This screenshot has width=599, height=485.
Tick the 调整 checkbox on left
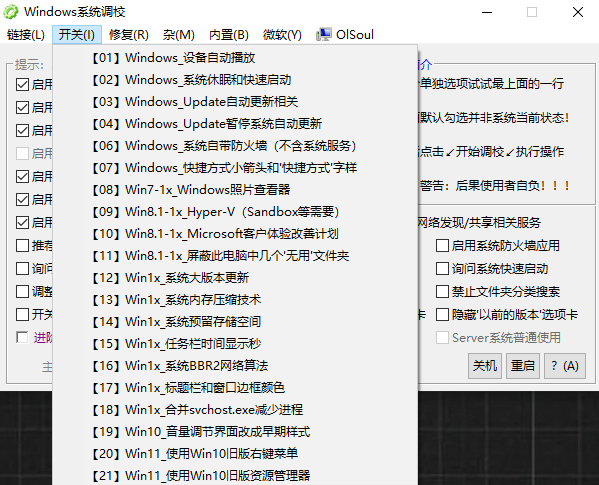[23, 291]
